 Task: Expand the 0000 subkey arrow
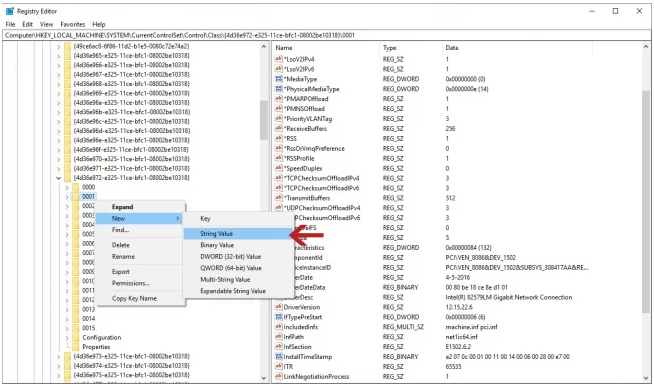[67, 187]
